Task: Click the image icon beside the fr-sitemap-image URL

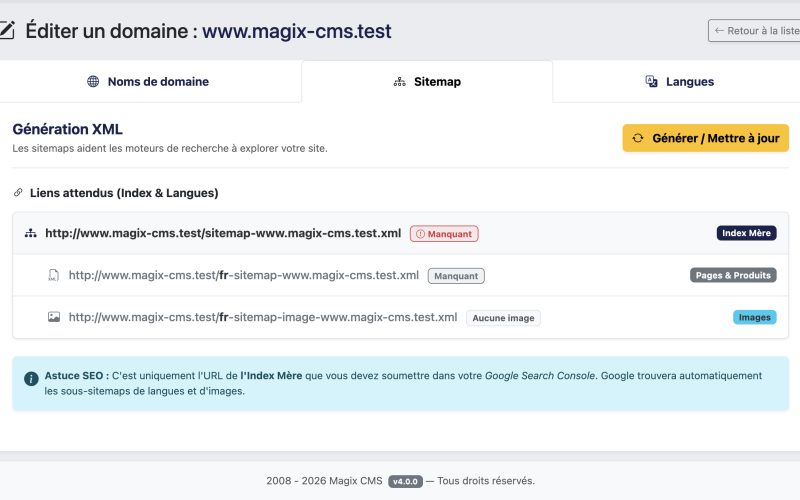Action: [54, 317]
